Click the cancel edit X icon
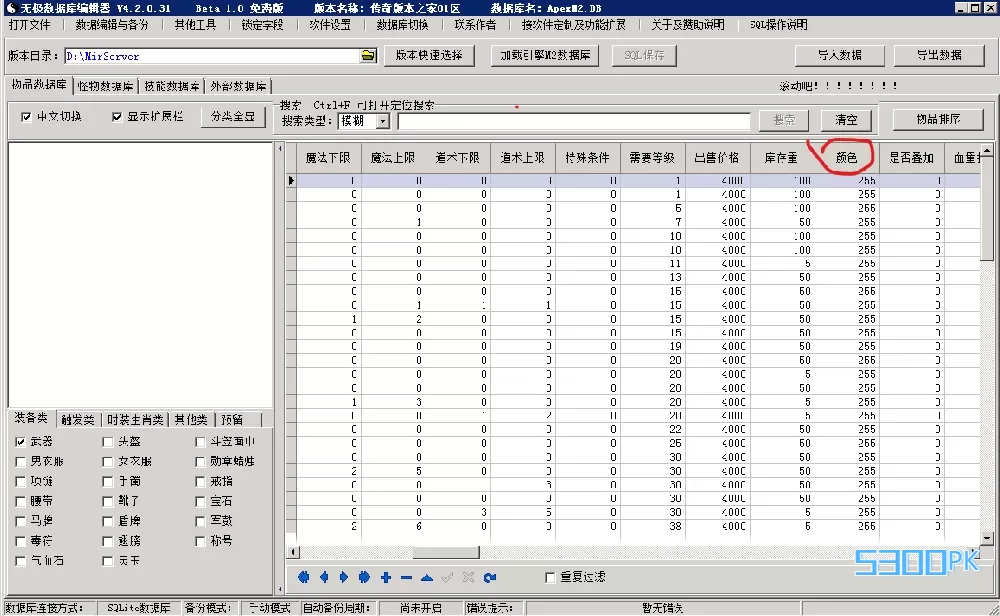This screenshot has width=1000, height=616. pyautogui.click(x=468, y=577)
